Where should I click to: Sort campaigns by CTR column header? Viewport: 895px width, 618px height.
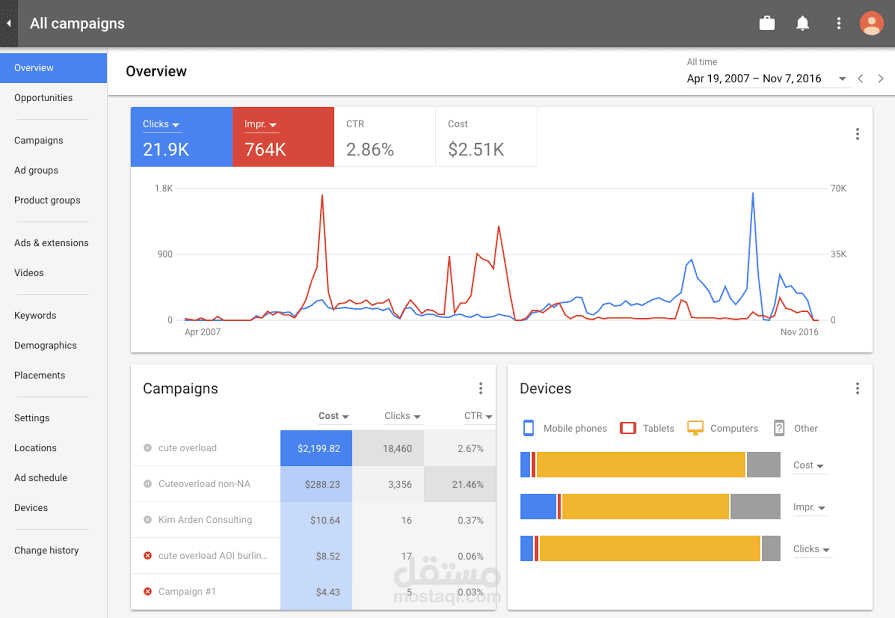478,416
